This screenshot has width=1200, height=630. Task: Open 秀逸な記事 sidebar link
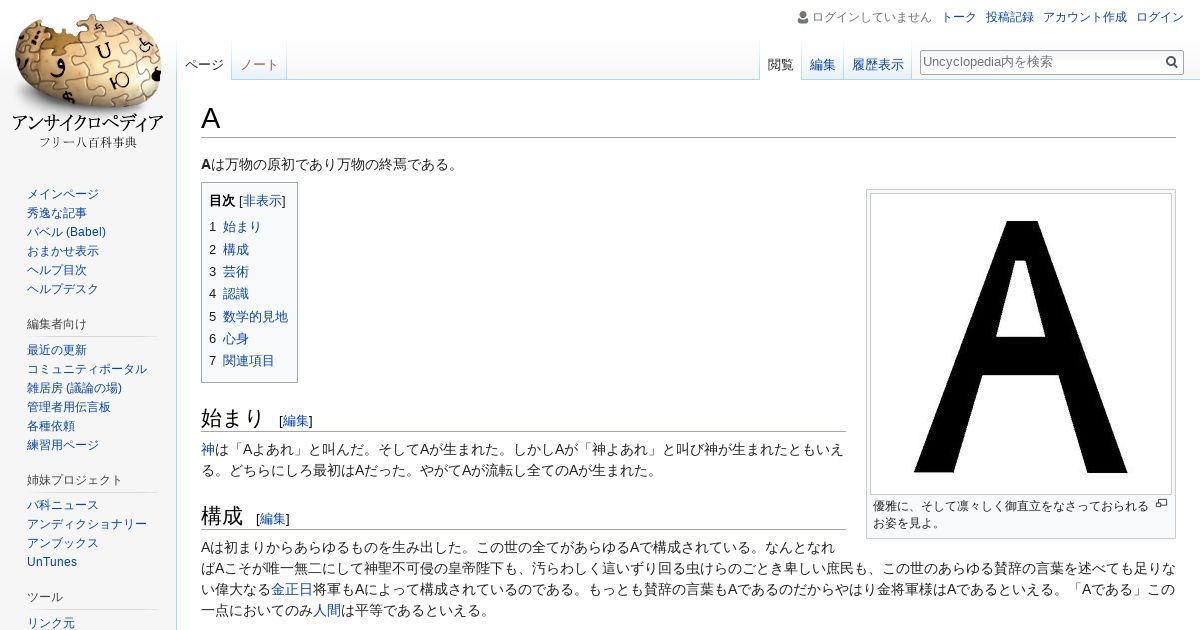click(57, 213)
